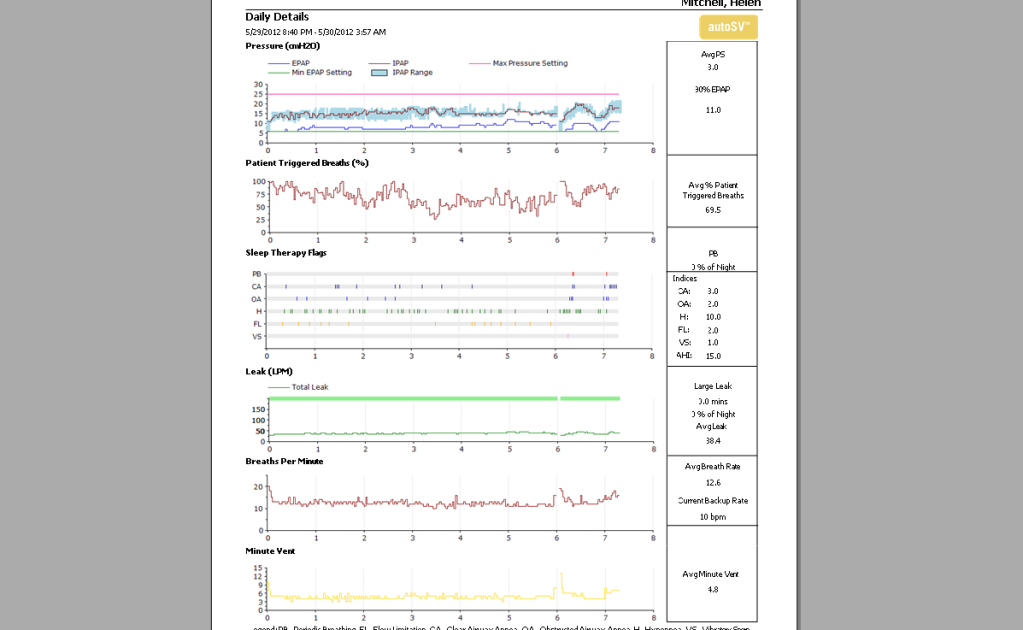The height and width of the screenshot is (630, 1023).
Task: Click the 69.5 triggered breaths value
Action: (712, 210)
